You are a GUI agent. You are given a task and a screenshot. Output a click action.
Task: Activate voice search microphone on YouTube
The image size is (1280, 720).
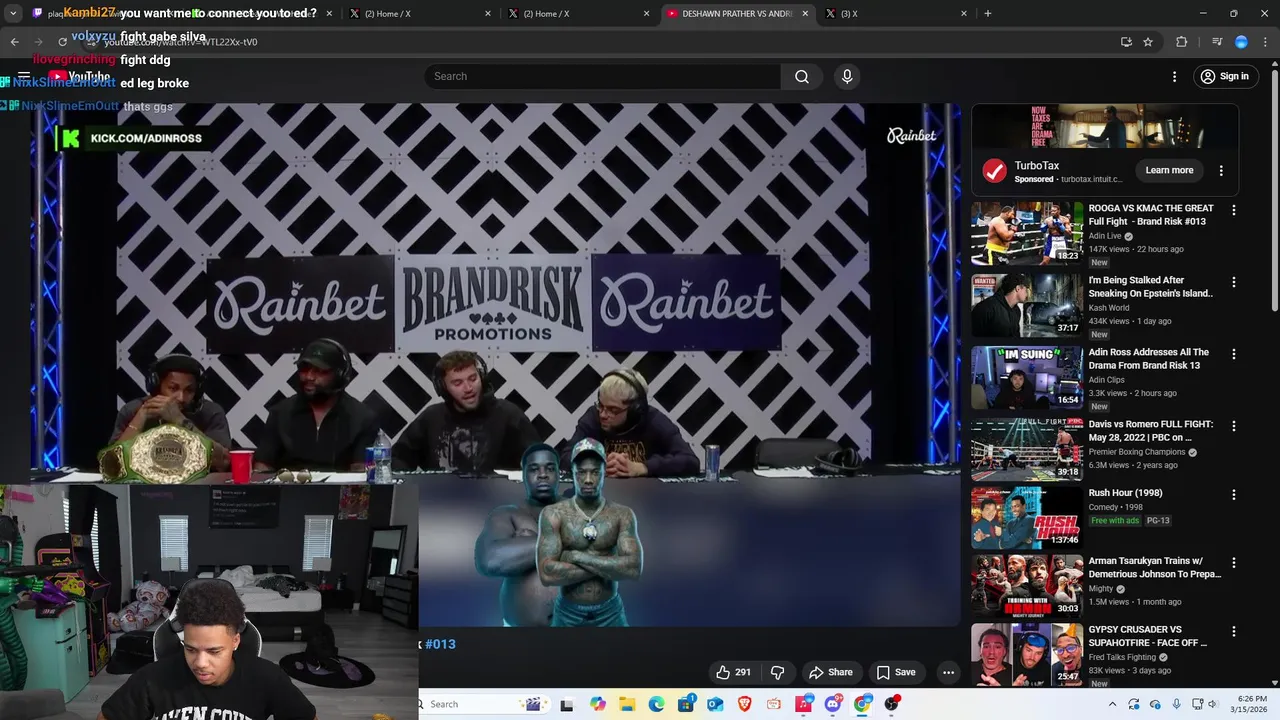(847, 76)
